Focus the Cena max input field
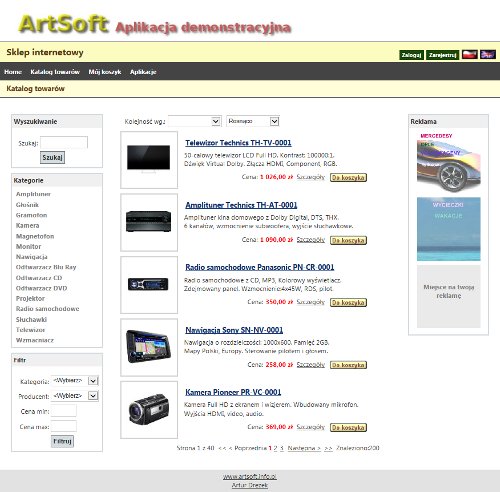This screenshot has height=492, width=500. [64, 426]
